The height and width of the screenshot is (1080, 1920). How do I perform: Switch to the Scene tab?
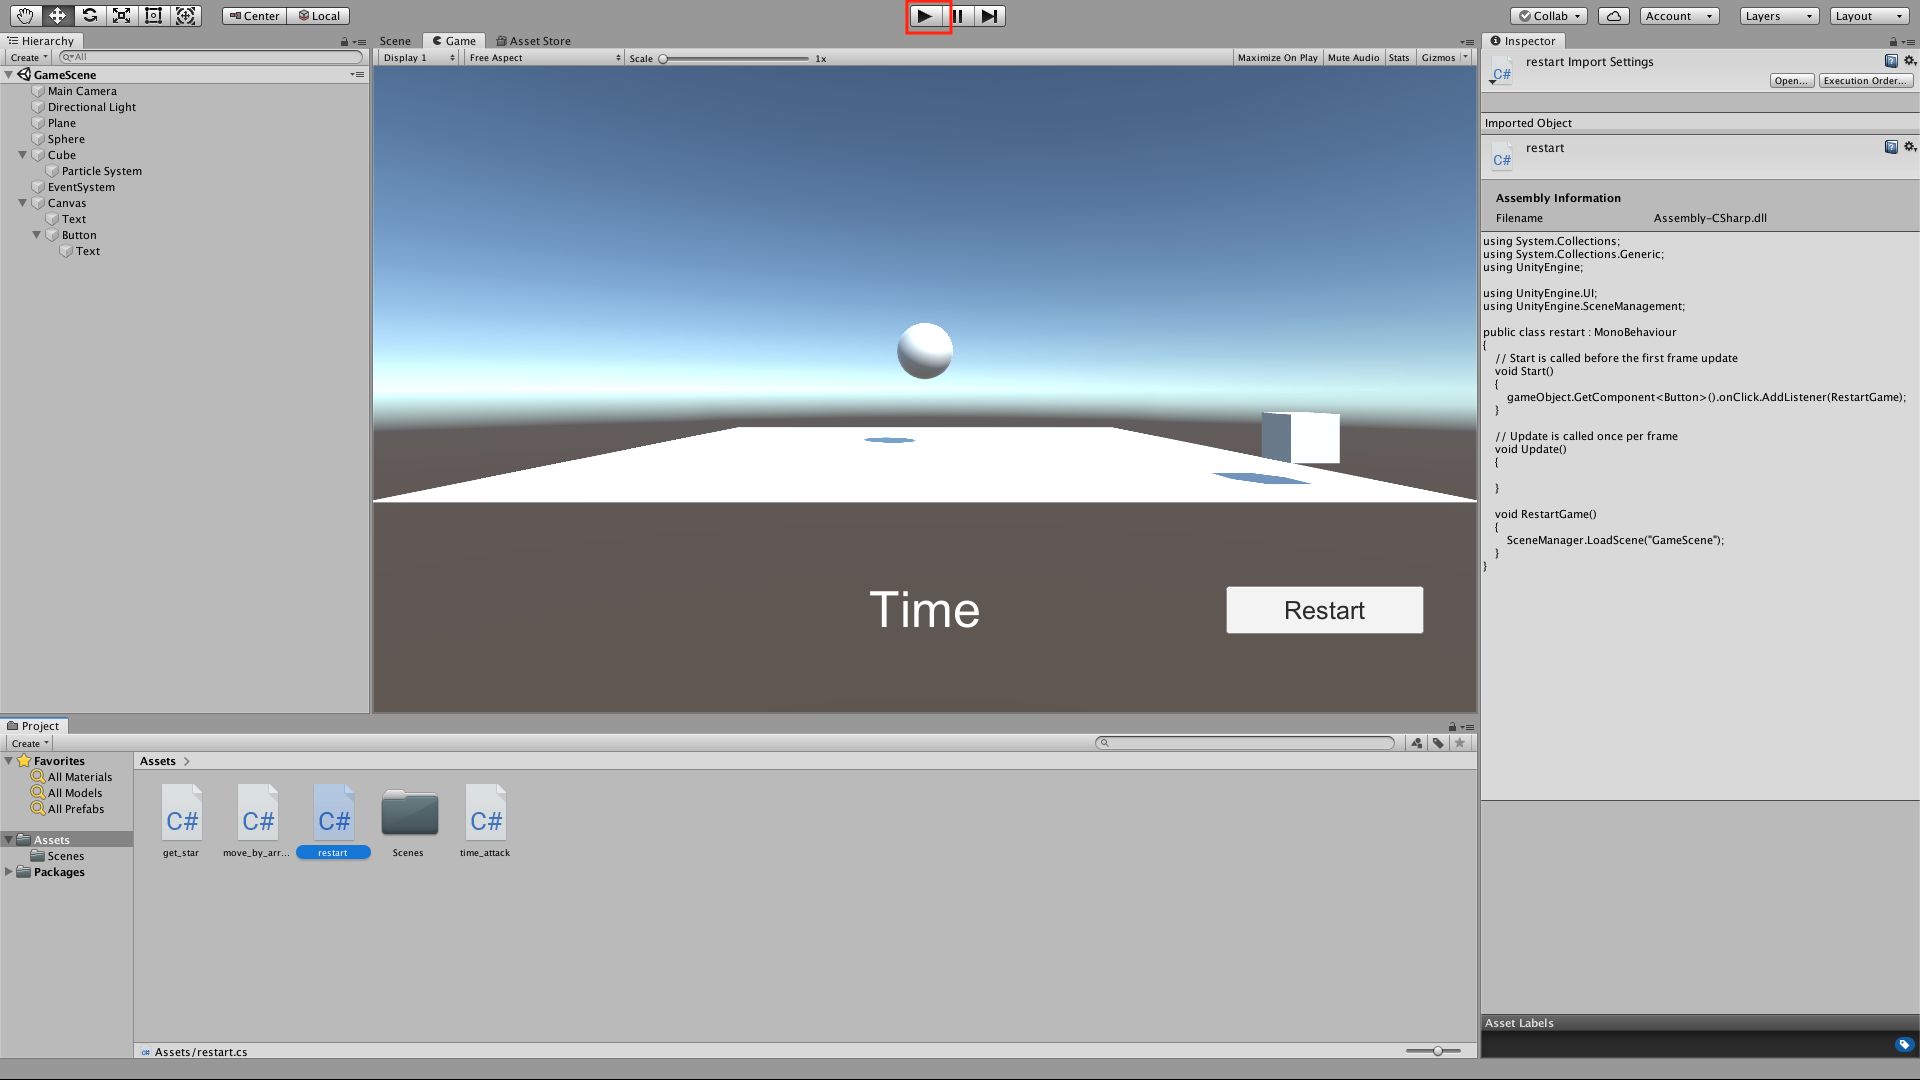coord(395,41)
